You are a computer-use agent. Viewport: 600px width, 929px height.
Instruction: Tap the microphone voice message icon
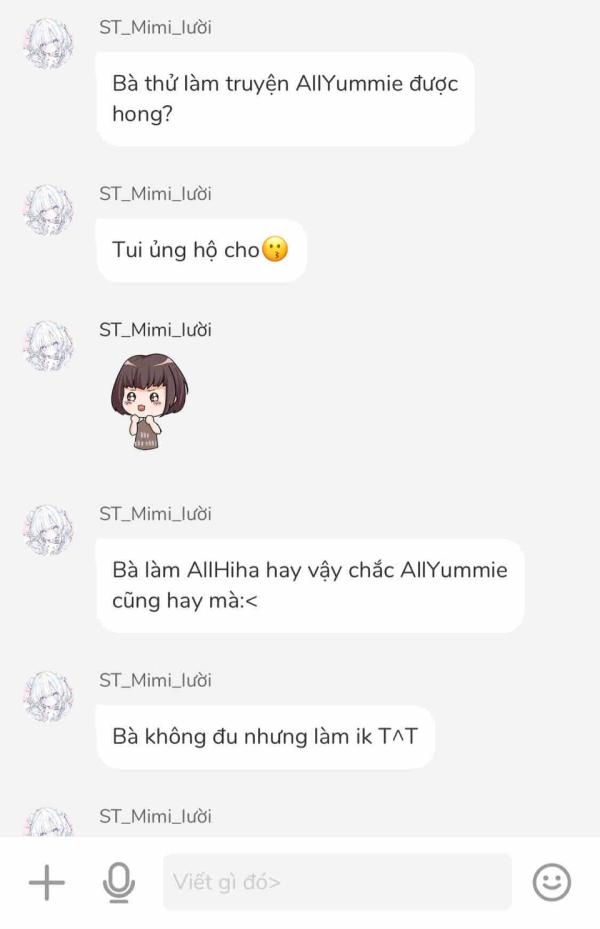click(x=118, y=882)
